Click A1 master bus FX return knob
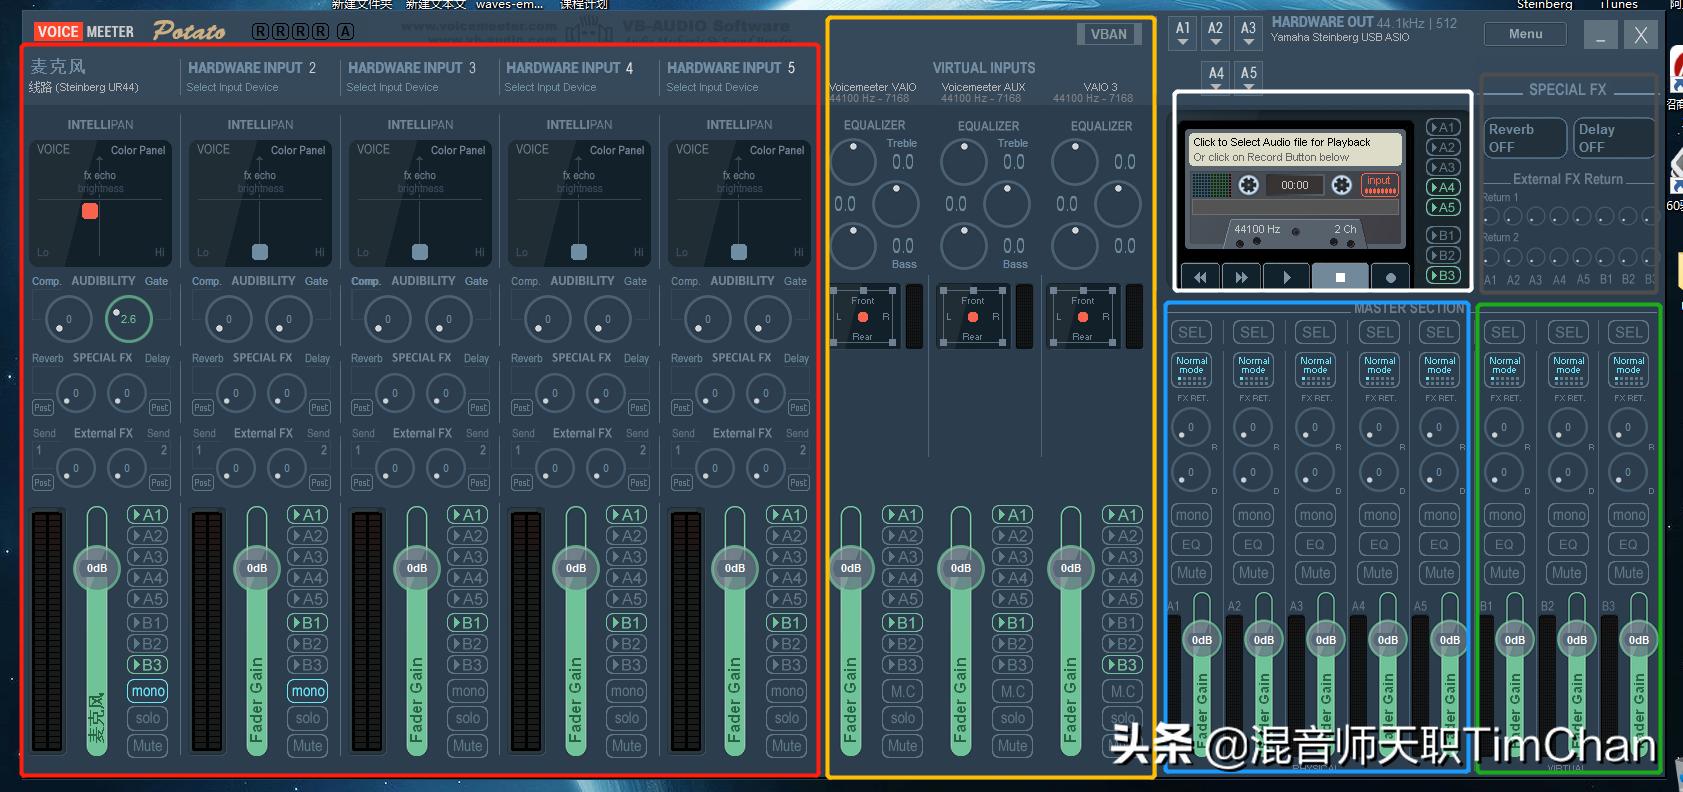Screen dimensions: 1683x792 (1190, 427)
